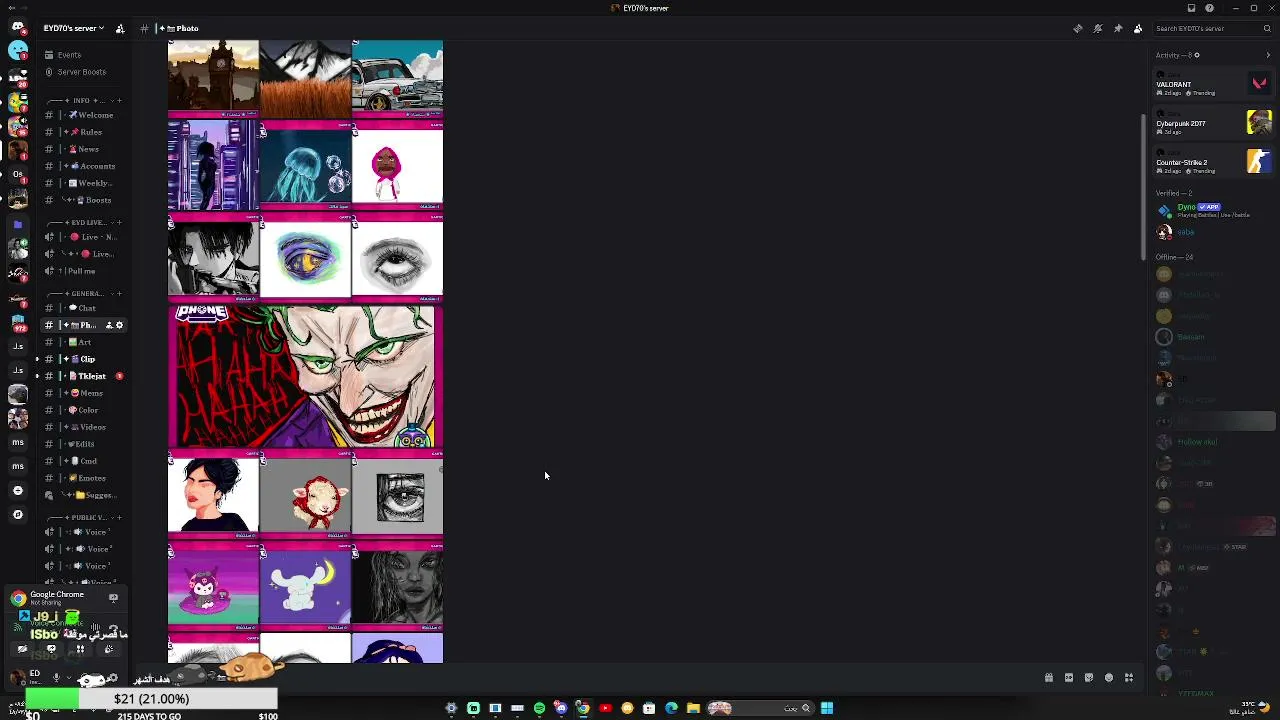Open the Art channel
1280x720 pixels.
(84, 342)
